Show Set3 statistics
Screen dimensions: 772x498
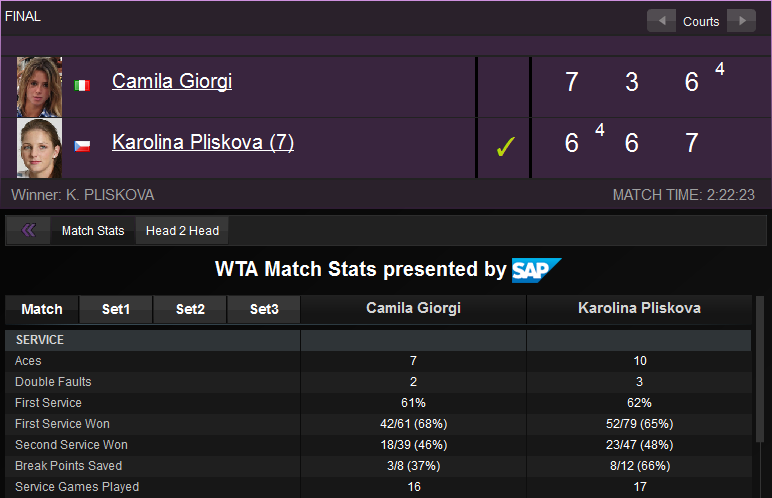click(x=264, y=309)
